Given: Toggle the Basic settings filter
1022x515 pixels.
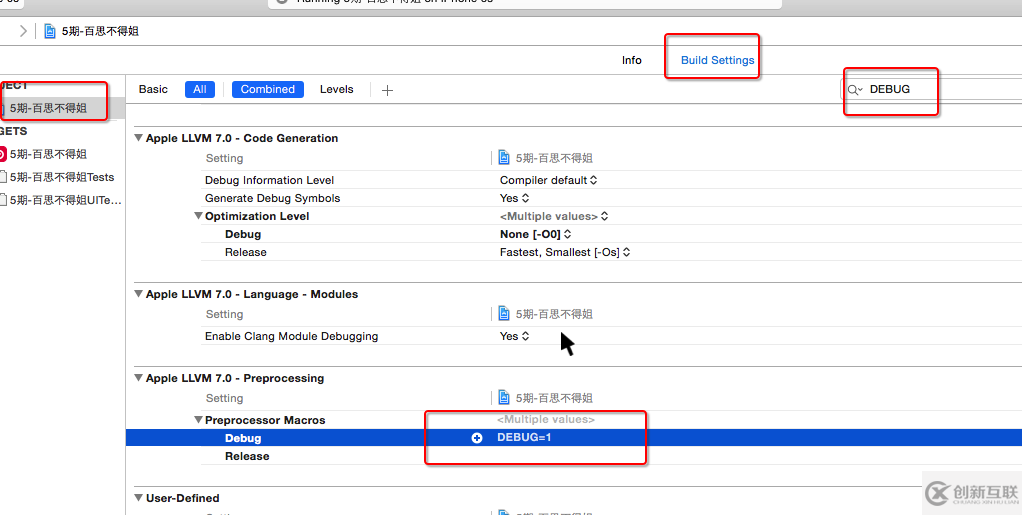Looking at the screenshot, I should coord(153,89).
